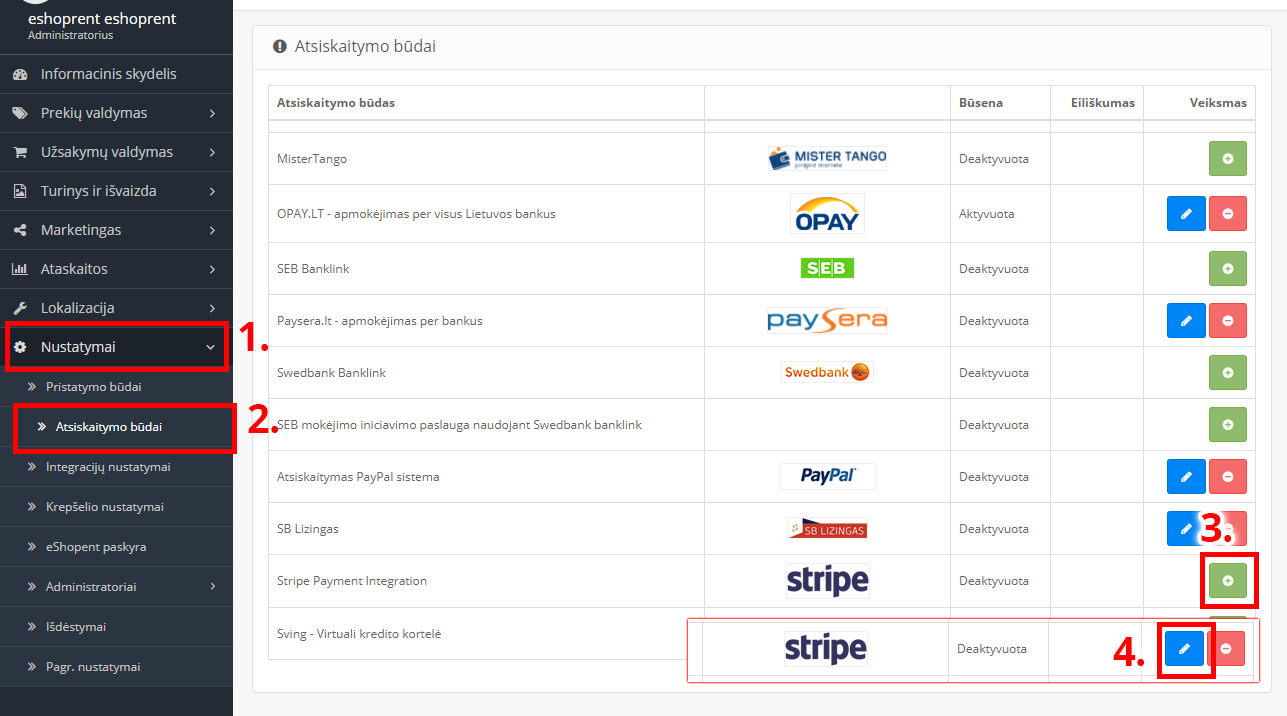Delete the Sving virtual credit card method
Image resolution: width=1287 pixels, height=716 pixels.
click(1226, 649)
